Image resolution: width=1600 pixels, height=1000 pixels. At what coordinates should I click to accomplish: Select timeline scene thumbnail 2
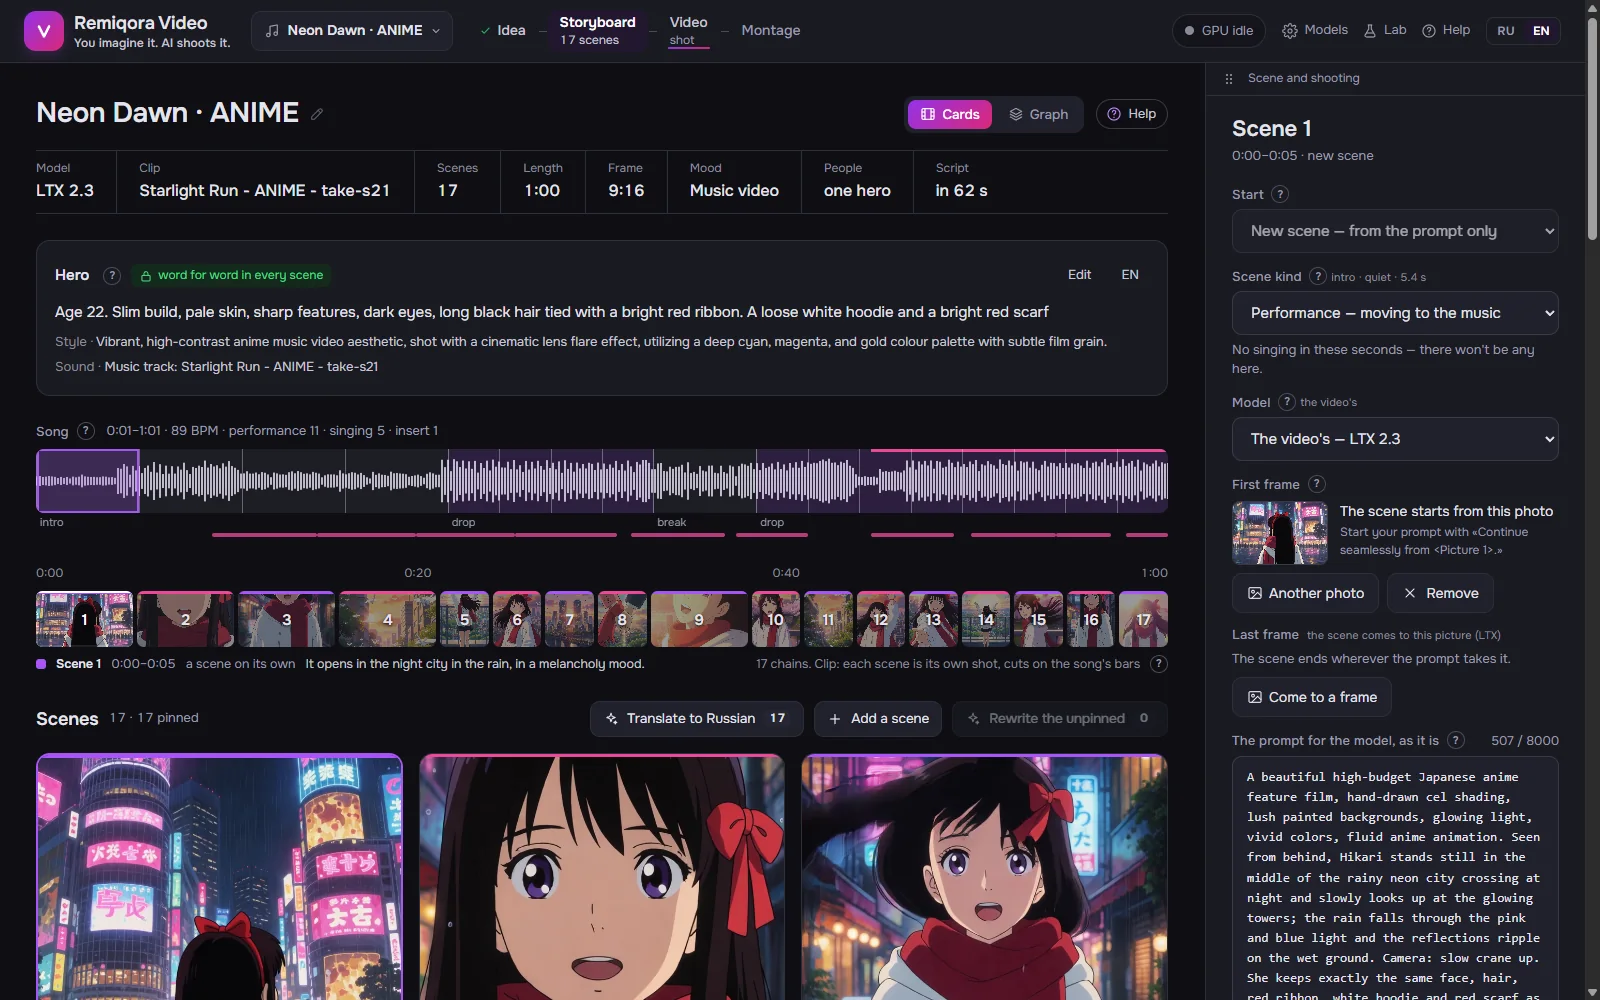(185, 619)
